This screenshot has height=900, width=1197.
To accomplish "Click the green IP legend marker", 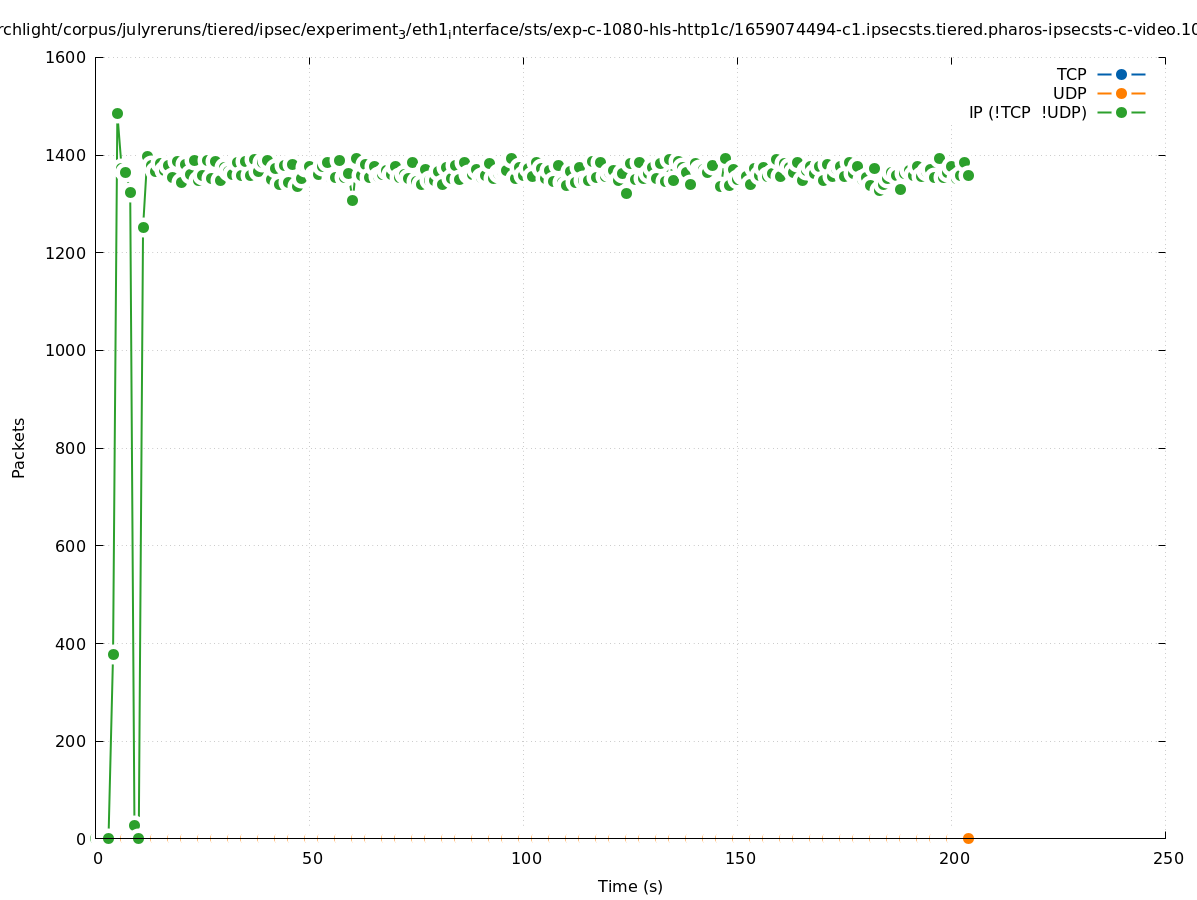I will pyautogui.click(x=1121, y=112).
